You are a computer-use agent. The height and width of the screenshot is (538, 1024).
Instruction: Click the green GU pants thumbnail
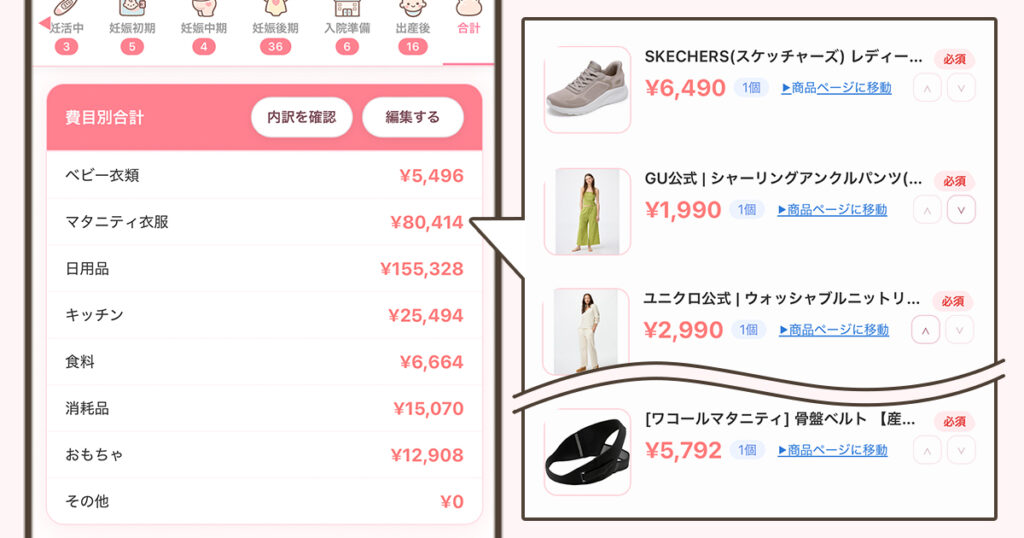(587, 211)
